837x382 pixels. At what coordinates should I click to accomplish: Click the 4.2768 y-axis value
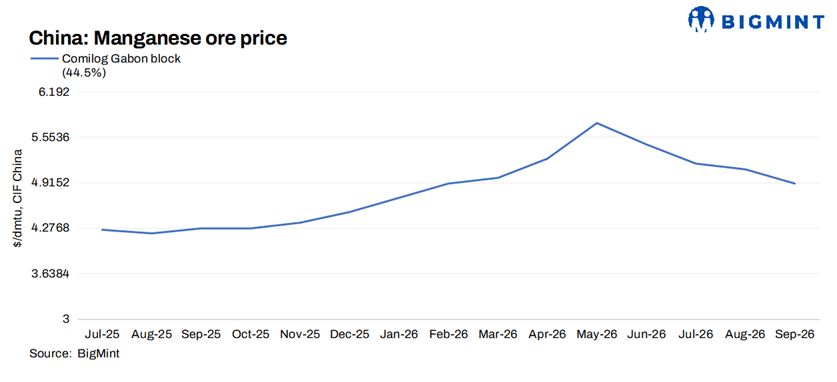pyautogui.click(x=51, y=228)
